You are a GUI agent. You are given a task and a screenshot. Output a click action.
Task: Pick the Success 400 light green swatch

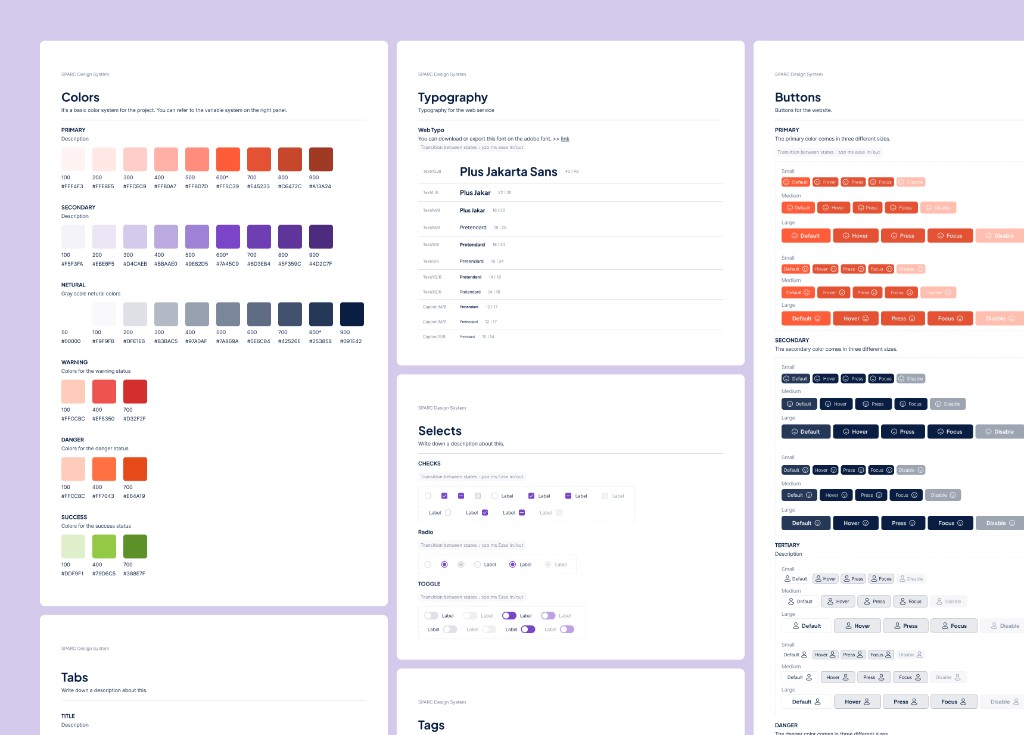coord(104,546)
